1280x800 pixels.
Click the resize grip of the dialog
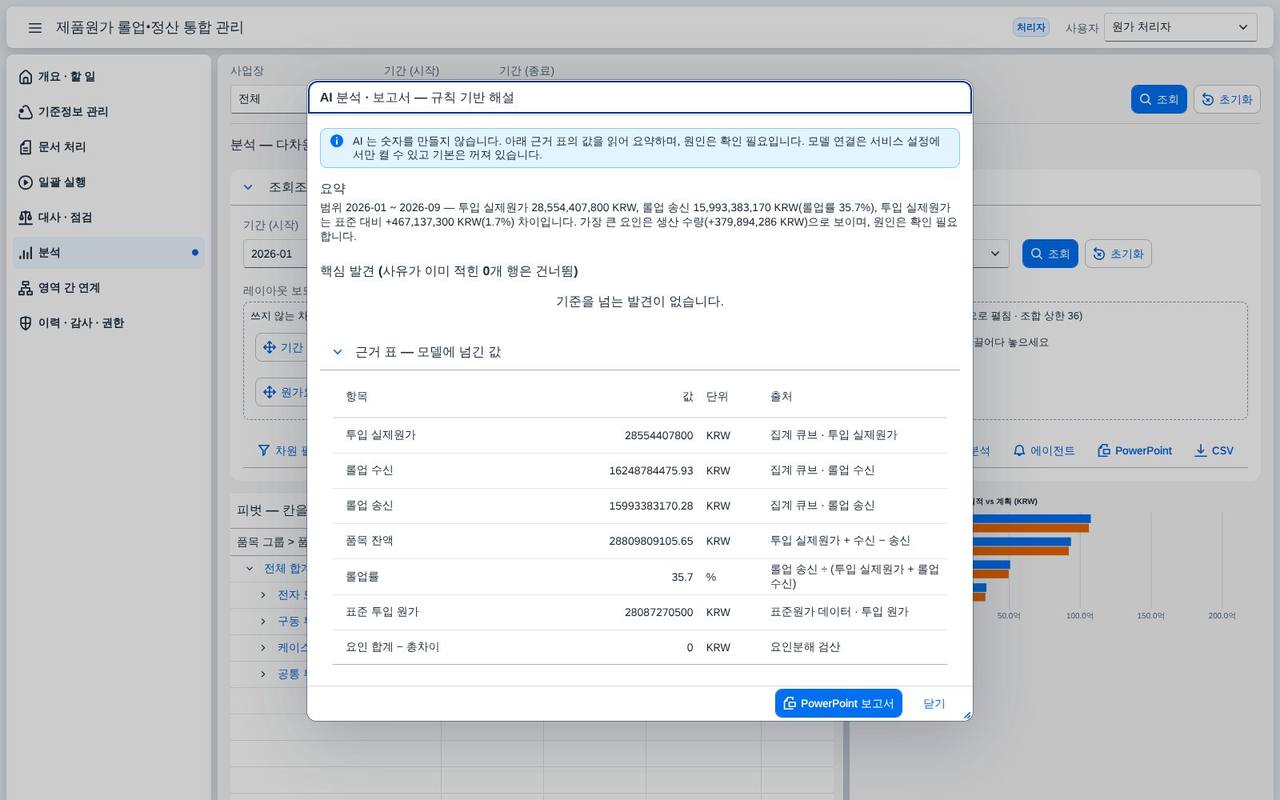click(x=966, y=714)
